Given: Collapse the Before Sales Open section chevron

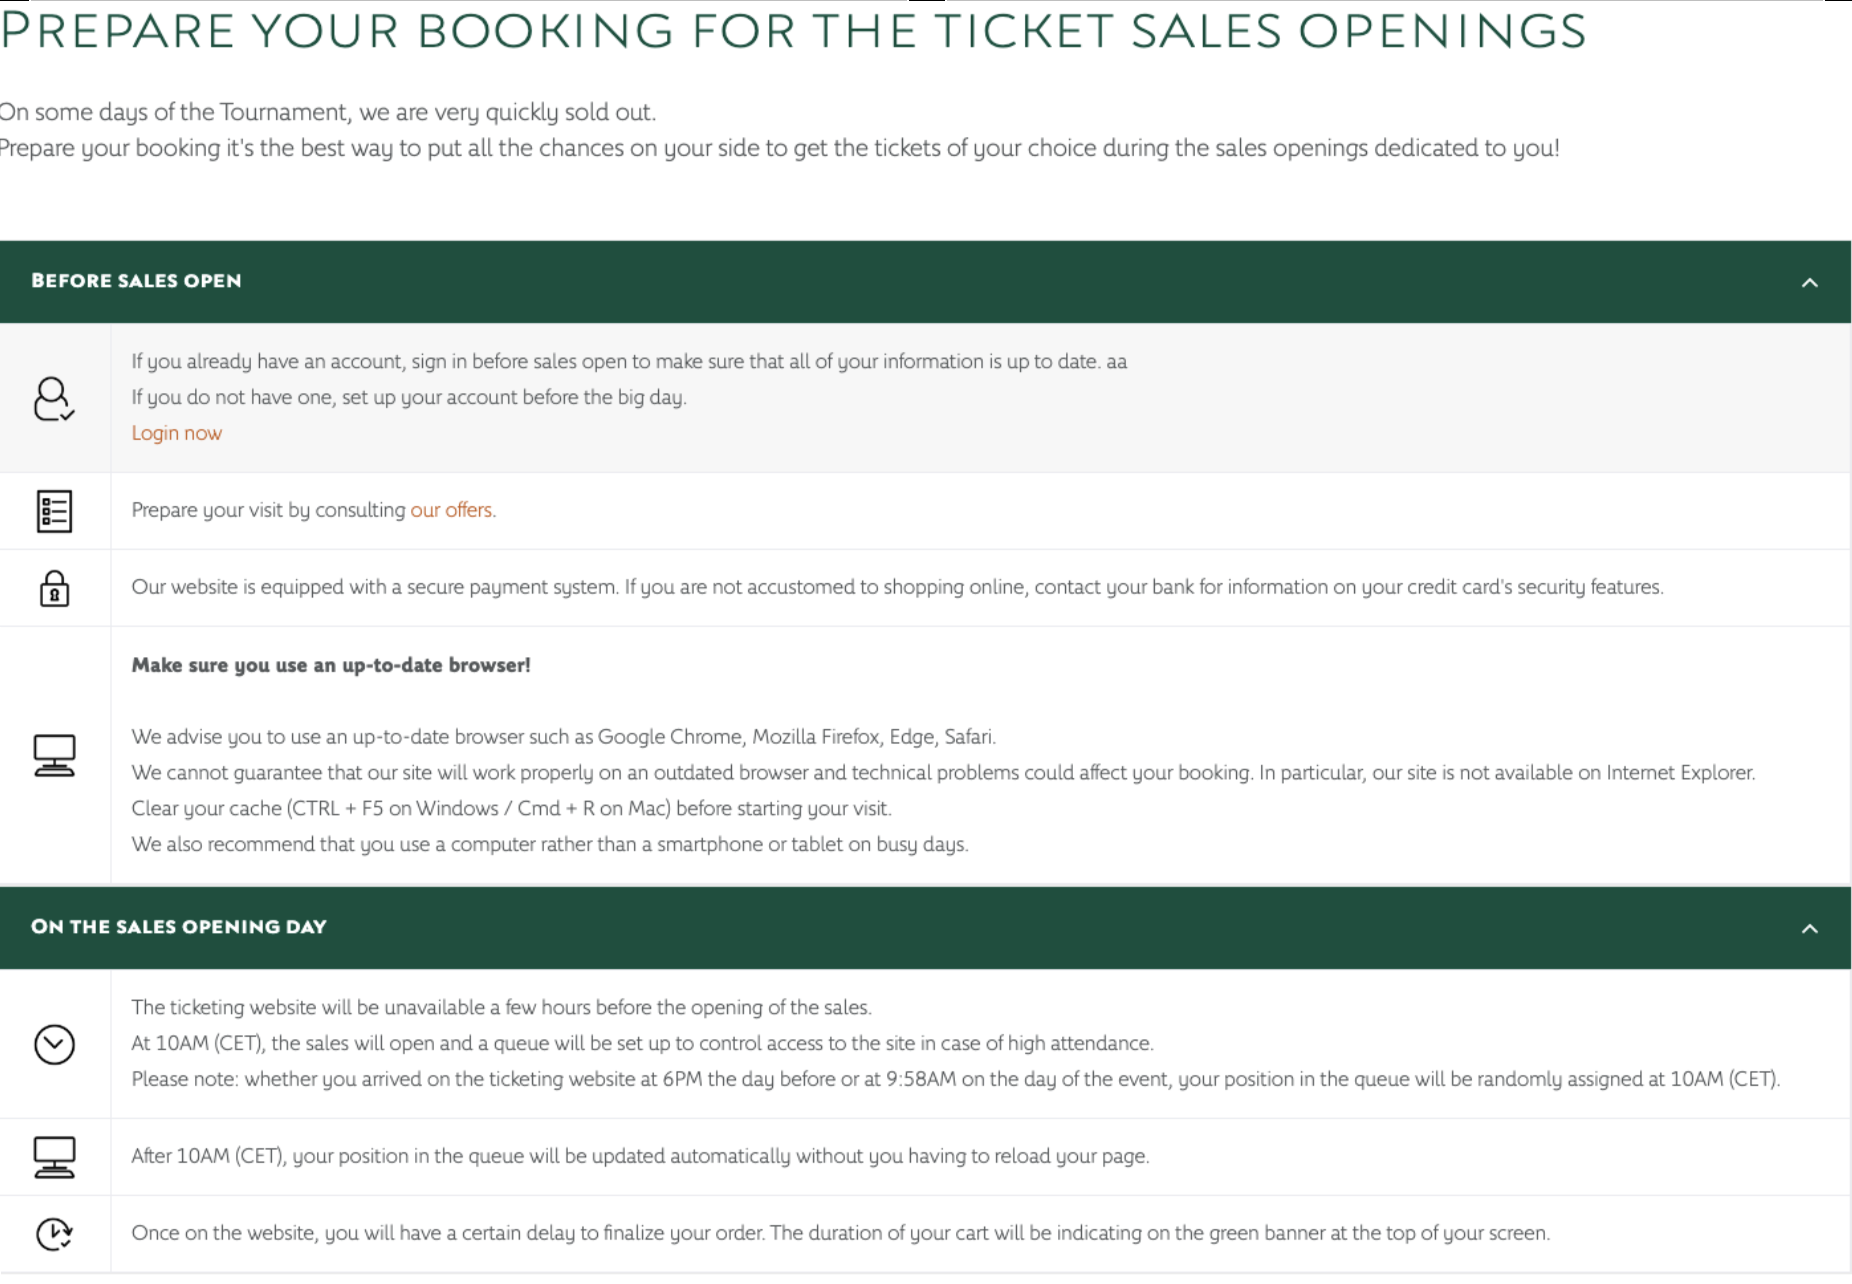Looking at the screenshot, I should [x=1809, y=283].
